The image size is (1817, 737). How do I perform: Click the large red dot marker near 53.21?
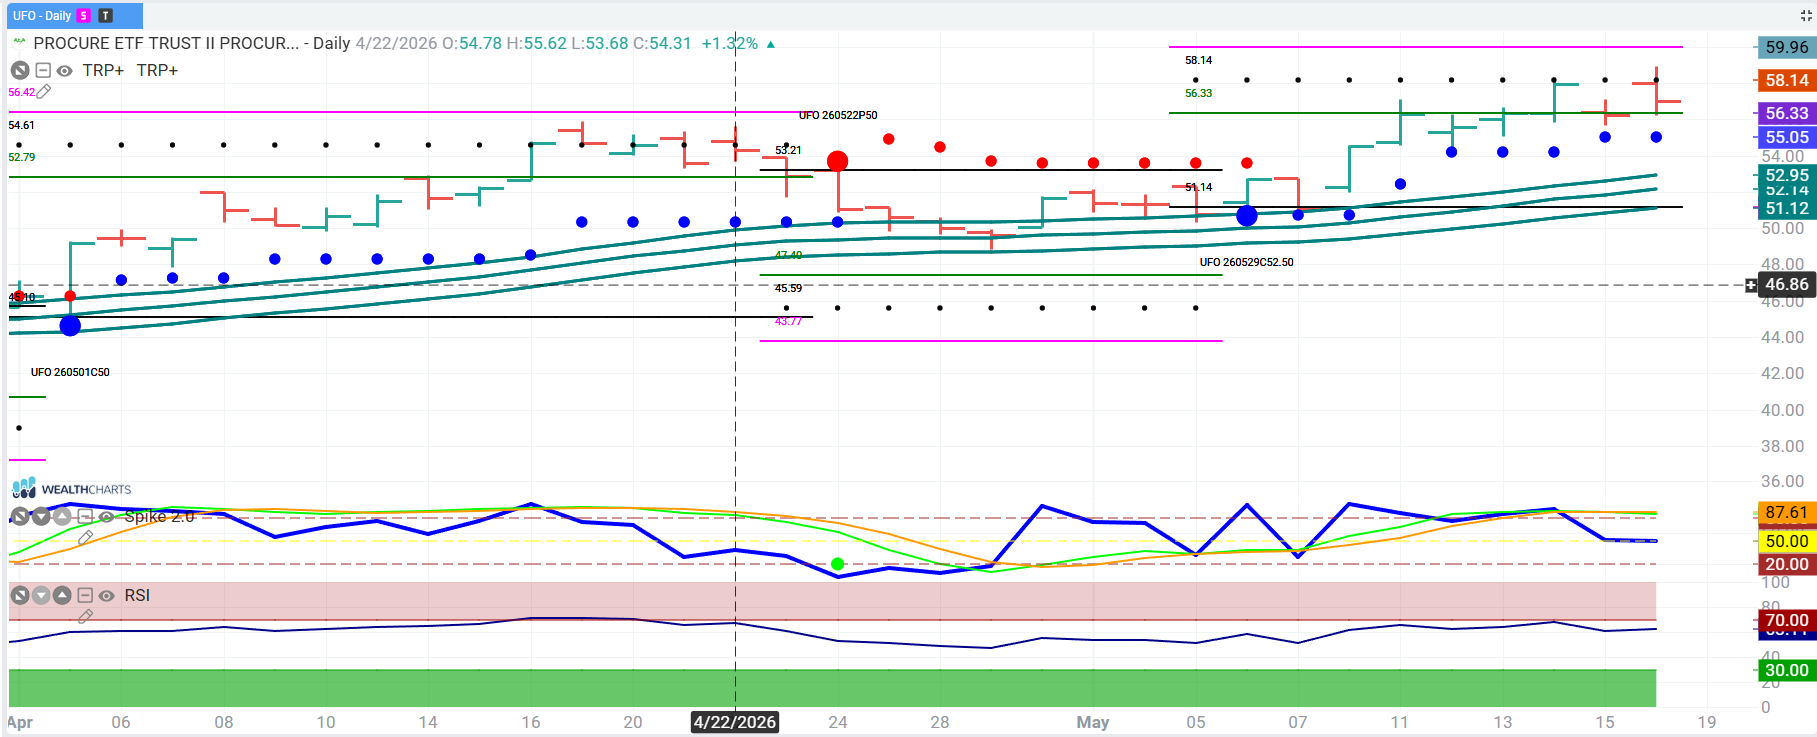(x=838, y=161)
